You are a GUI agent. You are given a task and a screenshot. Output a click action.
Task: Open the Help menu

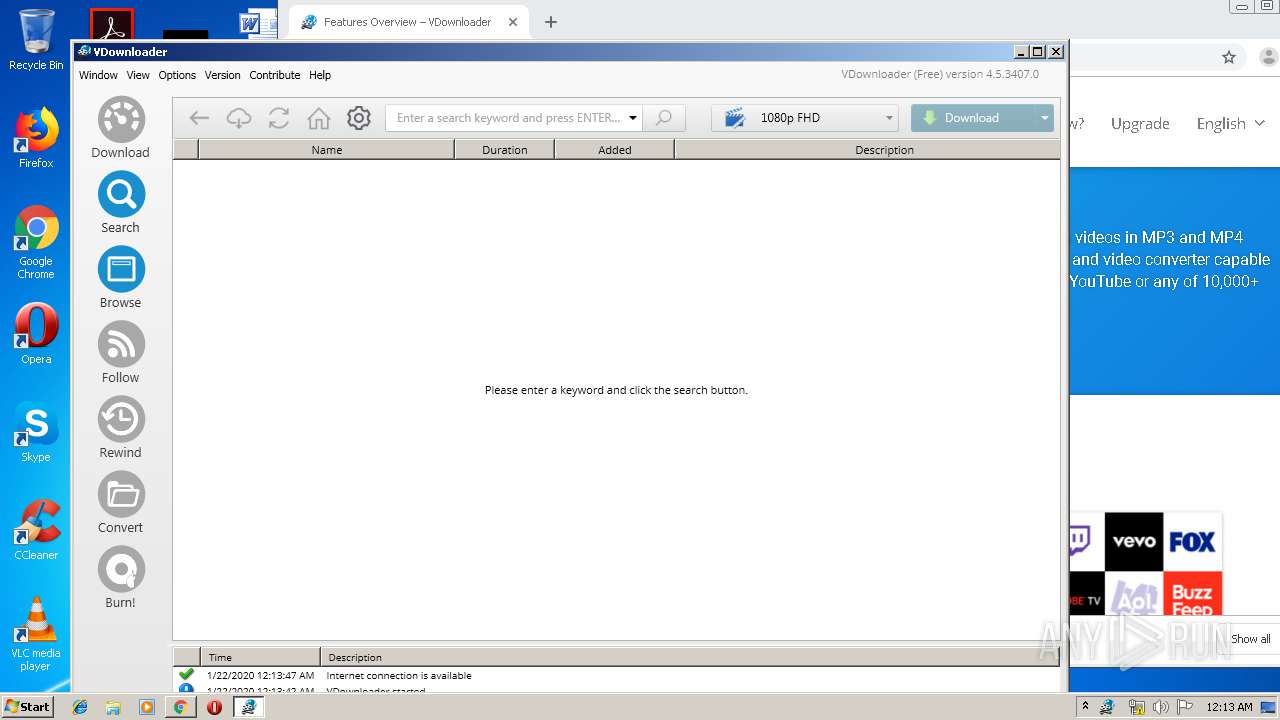click(x=320, y=75)
